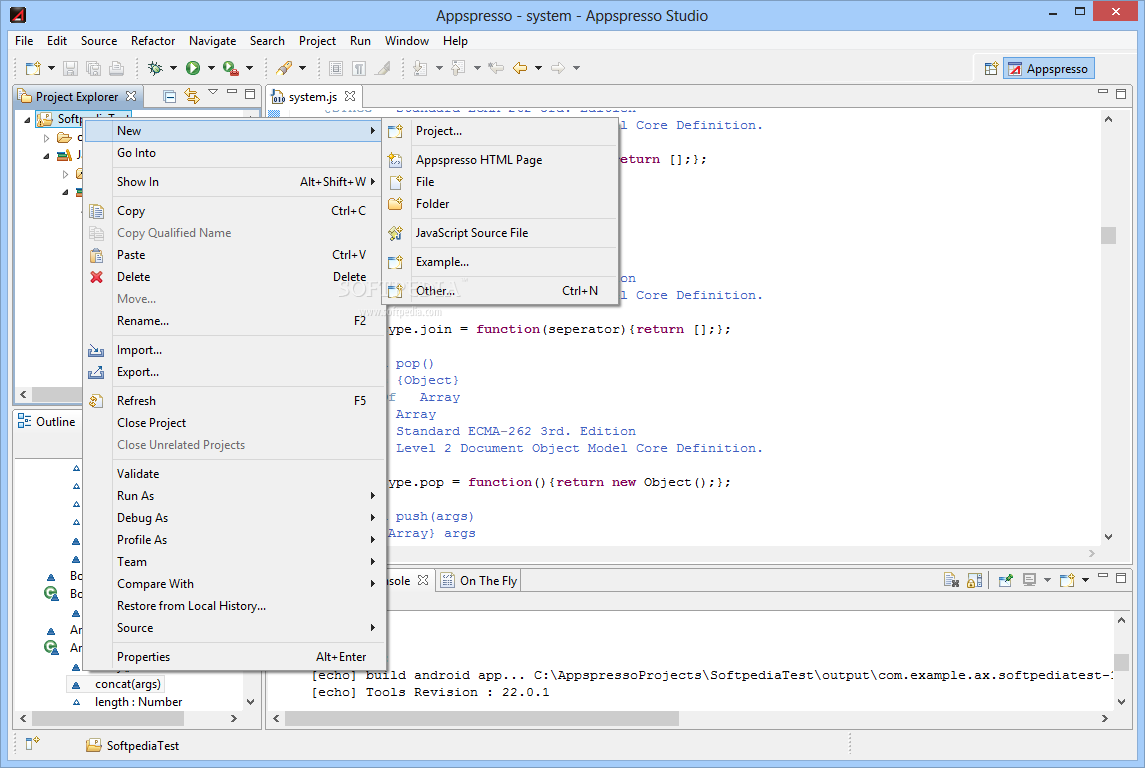Toggle Pin Console green pin icon
The height and width of the screenshot is (768, 1145).
[1006, 580]
